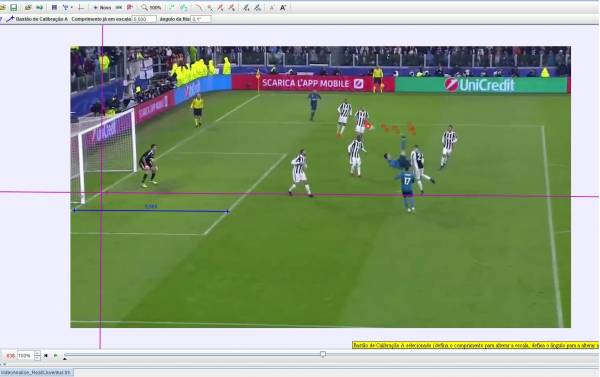Click the open file folder icon
This screenshot has height=377, width=600.
(2, 7)
